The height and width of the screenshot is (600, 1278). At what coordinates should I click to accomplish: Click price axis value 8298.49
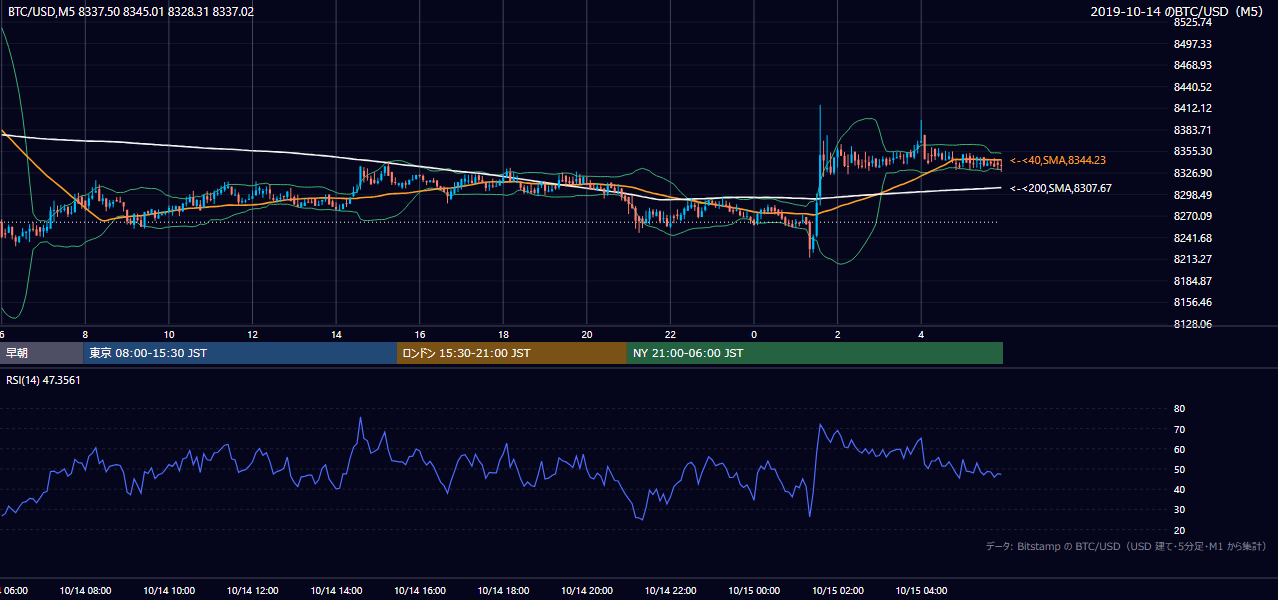(x=1193, y=195)
